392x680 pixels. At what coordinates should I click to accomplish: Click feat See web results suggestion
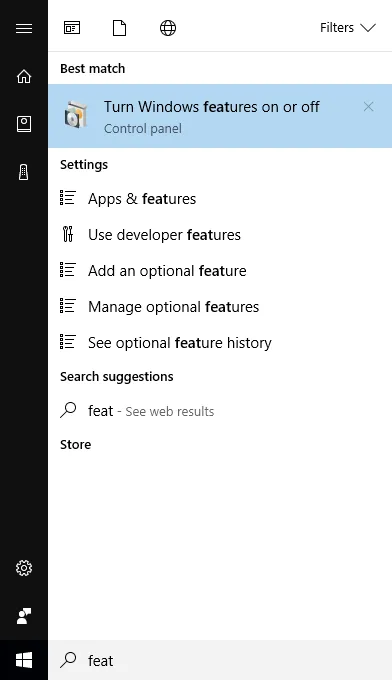220,410
